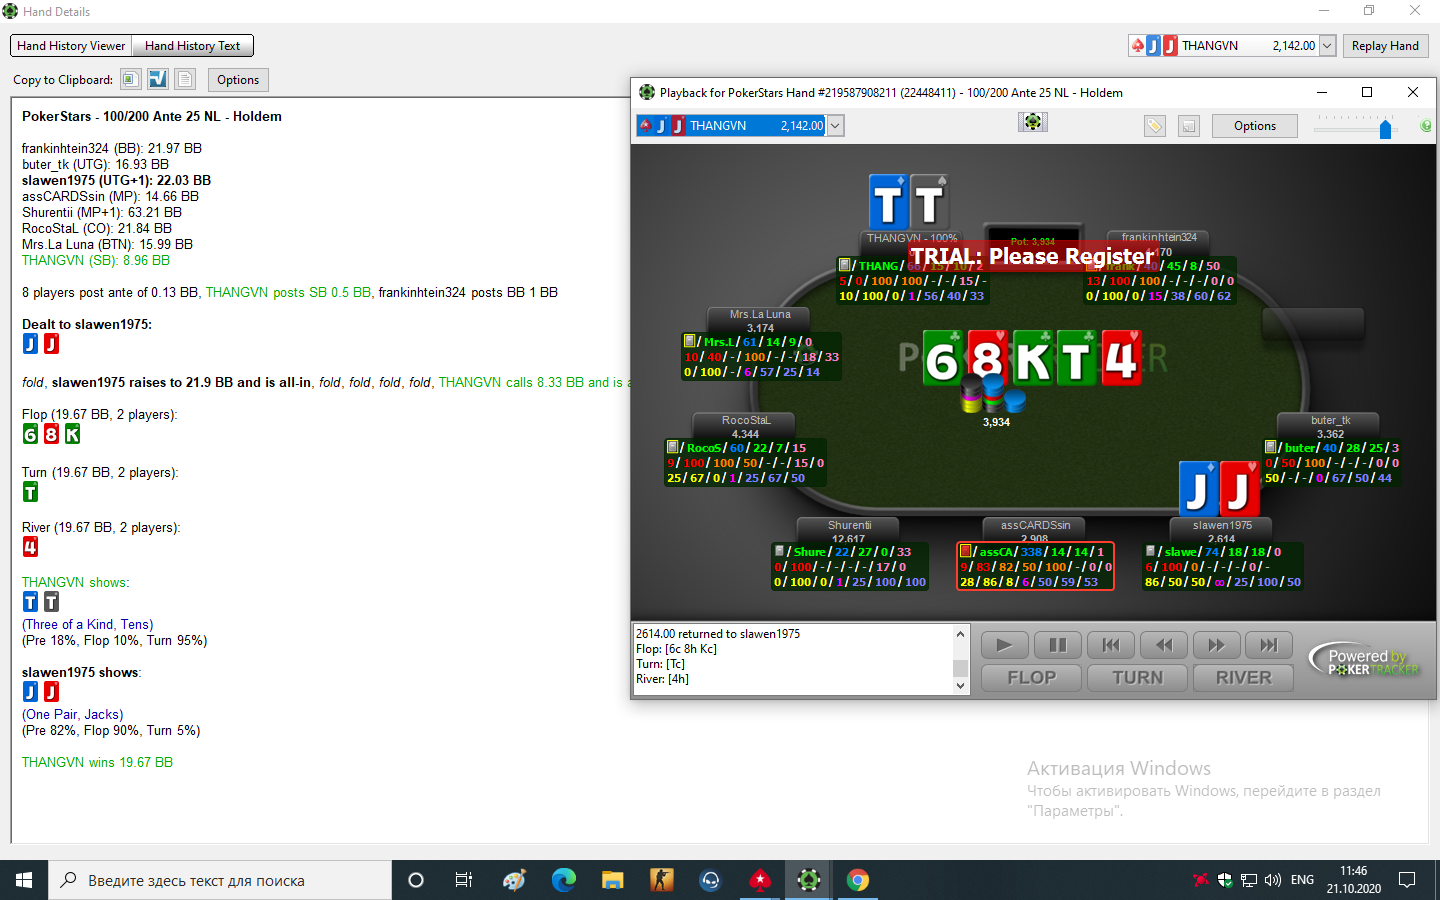
Task: Click poker chip icon in replayer toolbar
Action: (x=1032, y=121)
